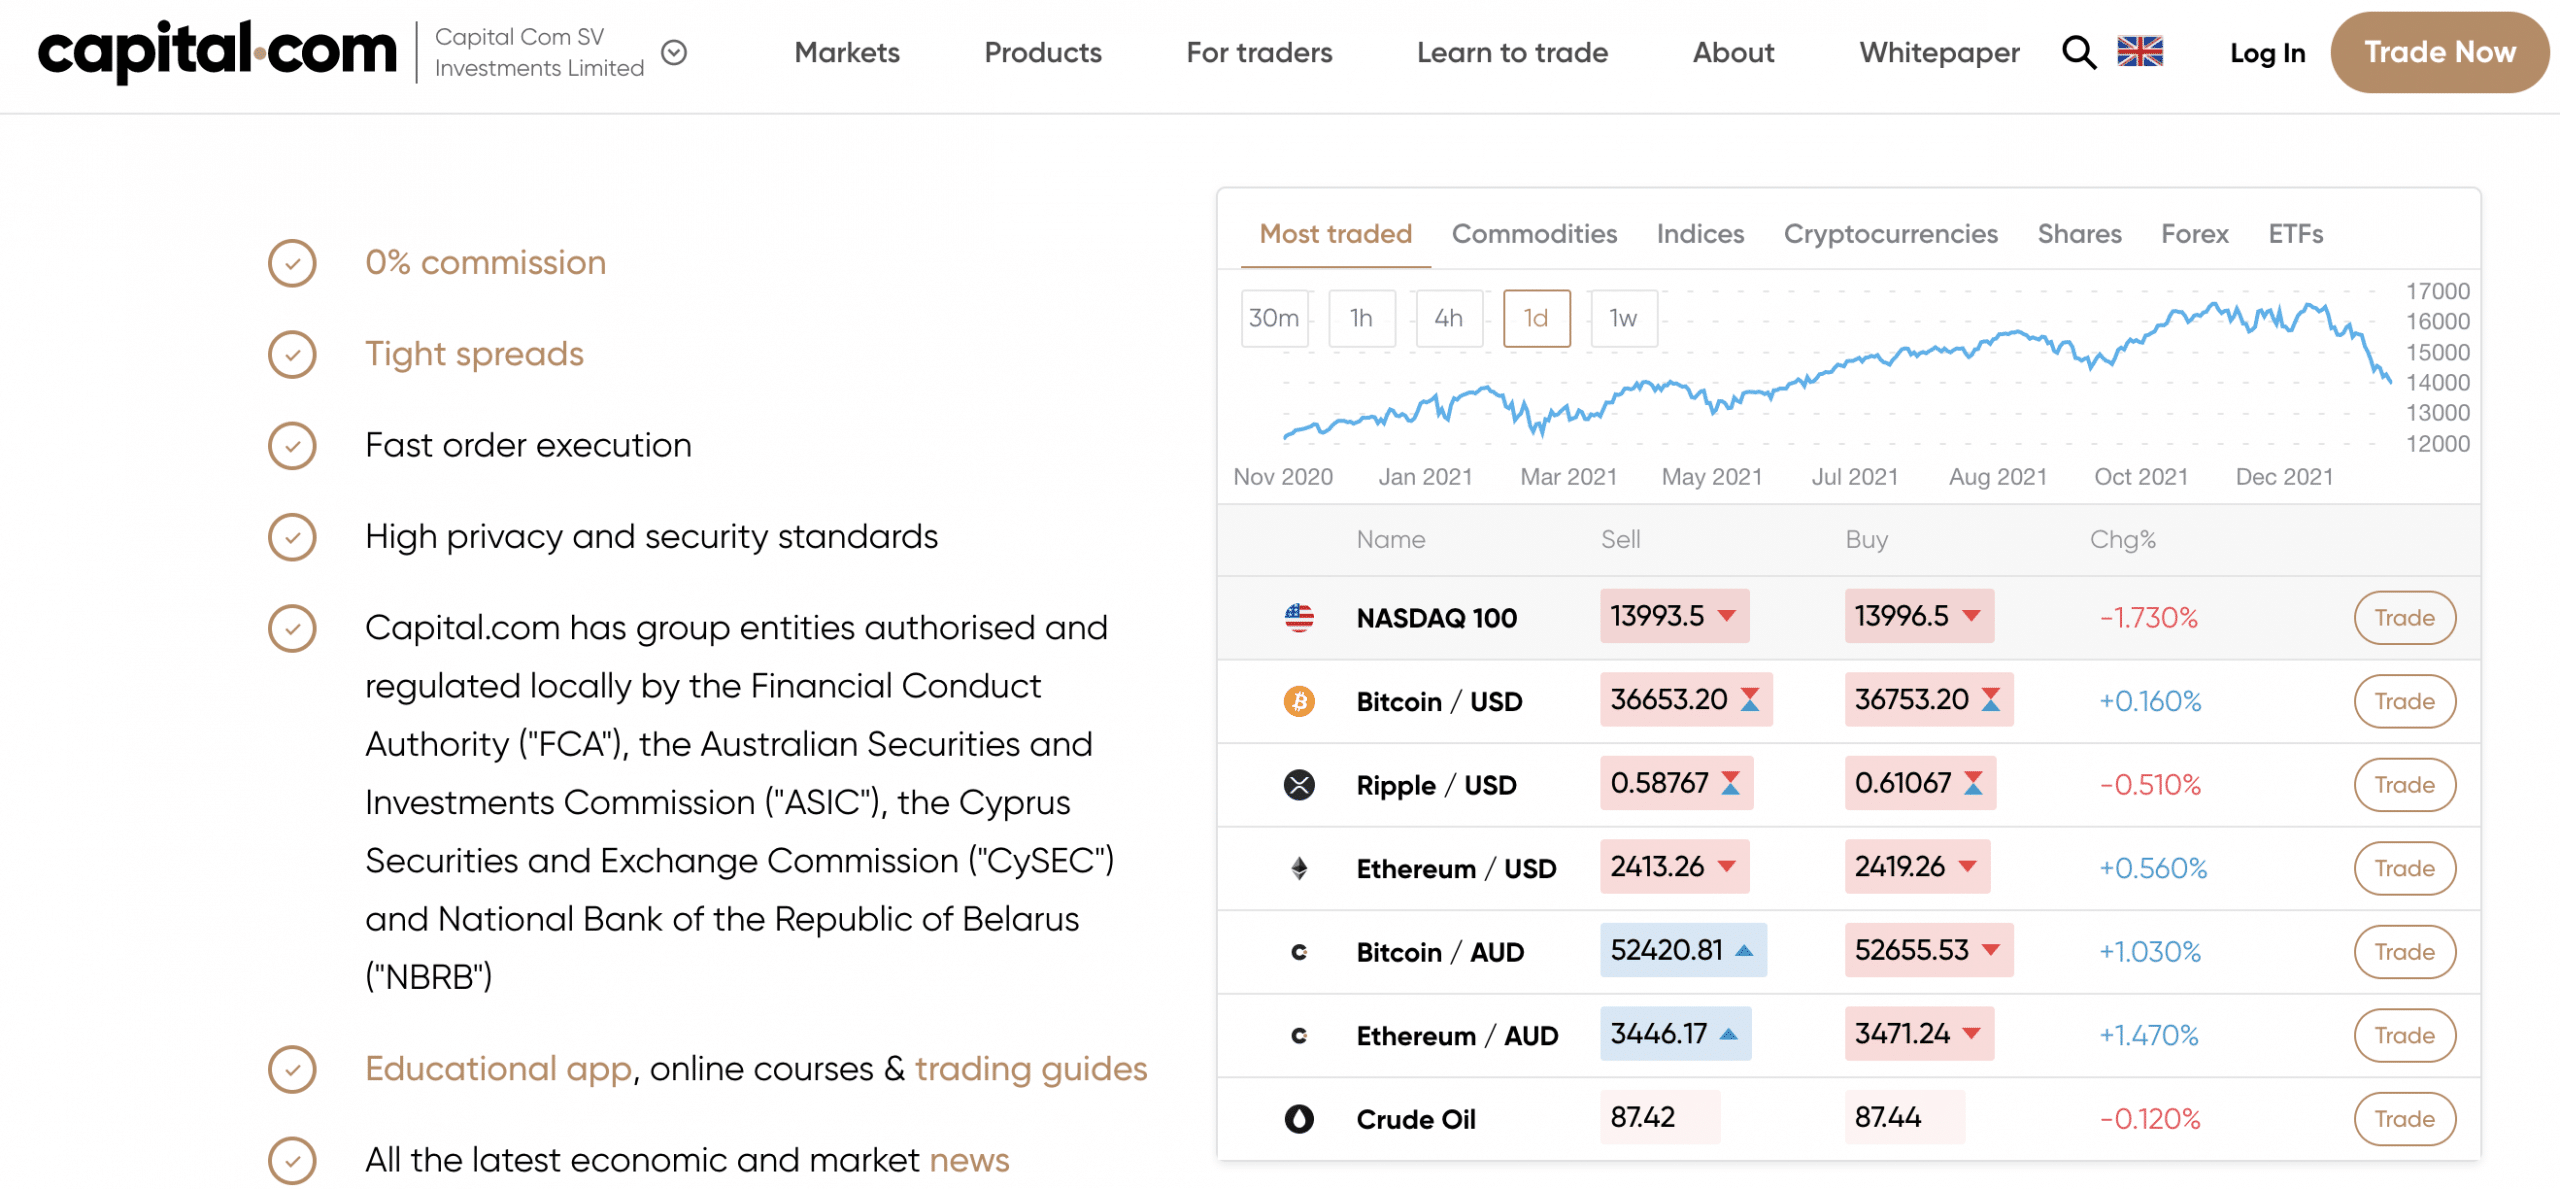The image size is (2560, 1189).
Task: Click the Crude Oil drop icon
Action: click(1298, 1119)
